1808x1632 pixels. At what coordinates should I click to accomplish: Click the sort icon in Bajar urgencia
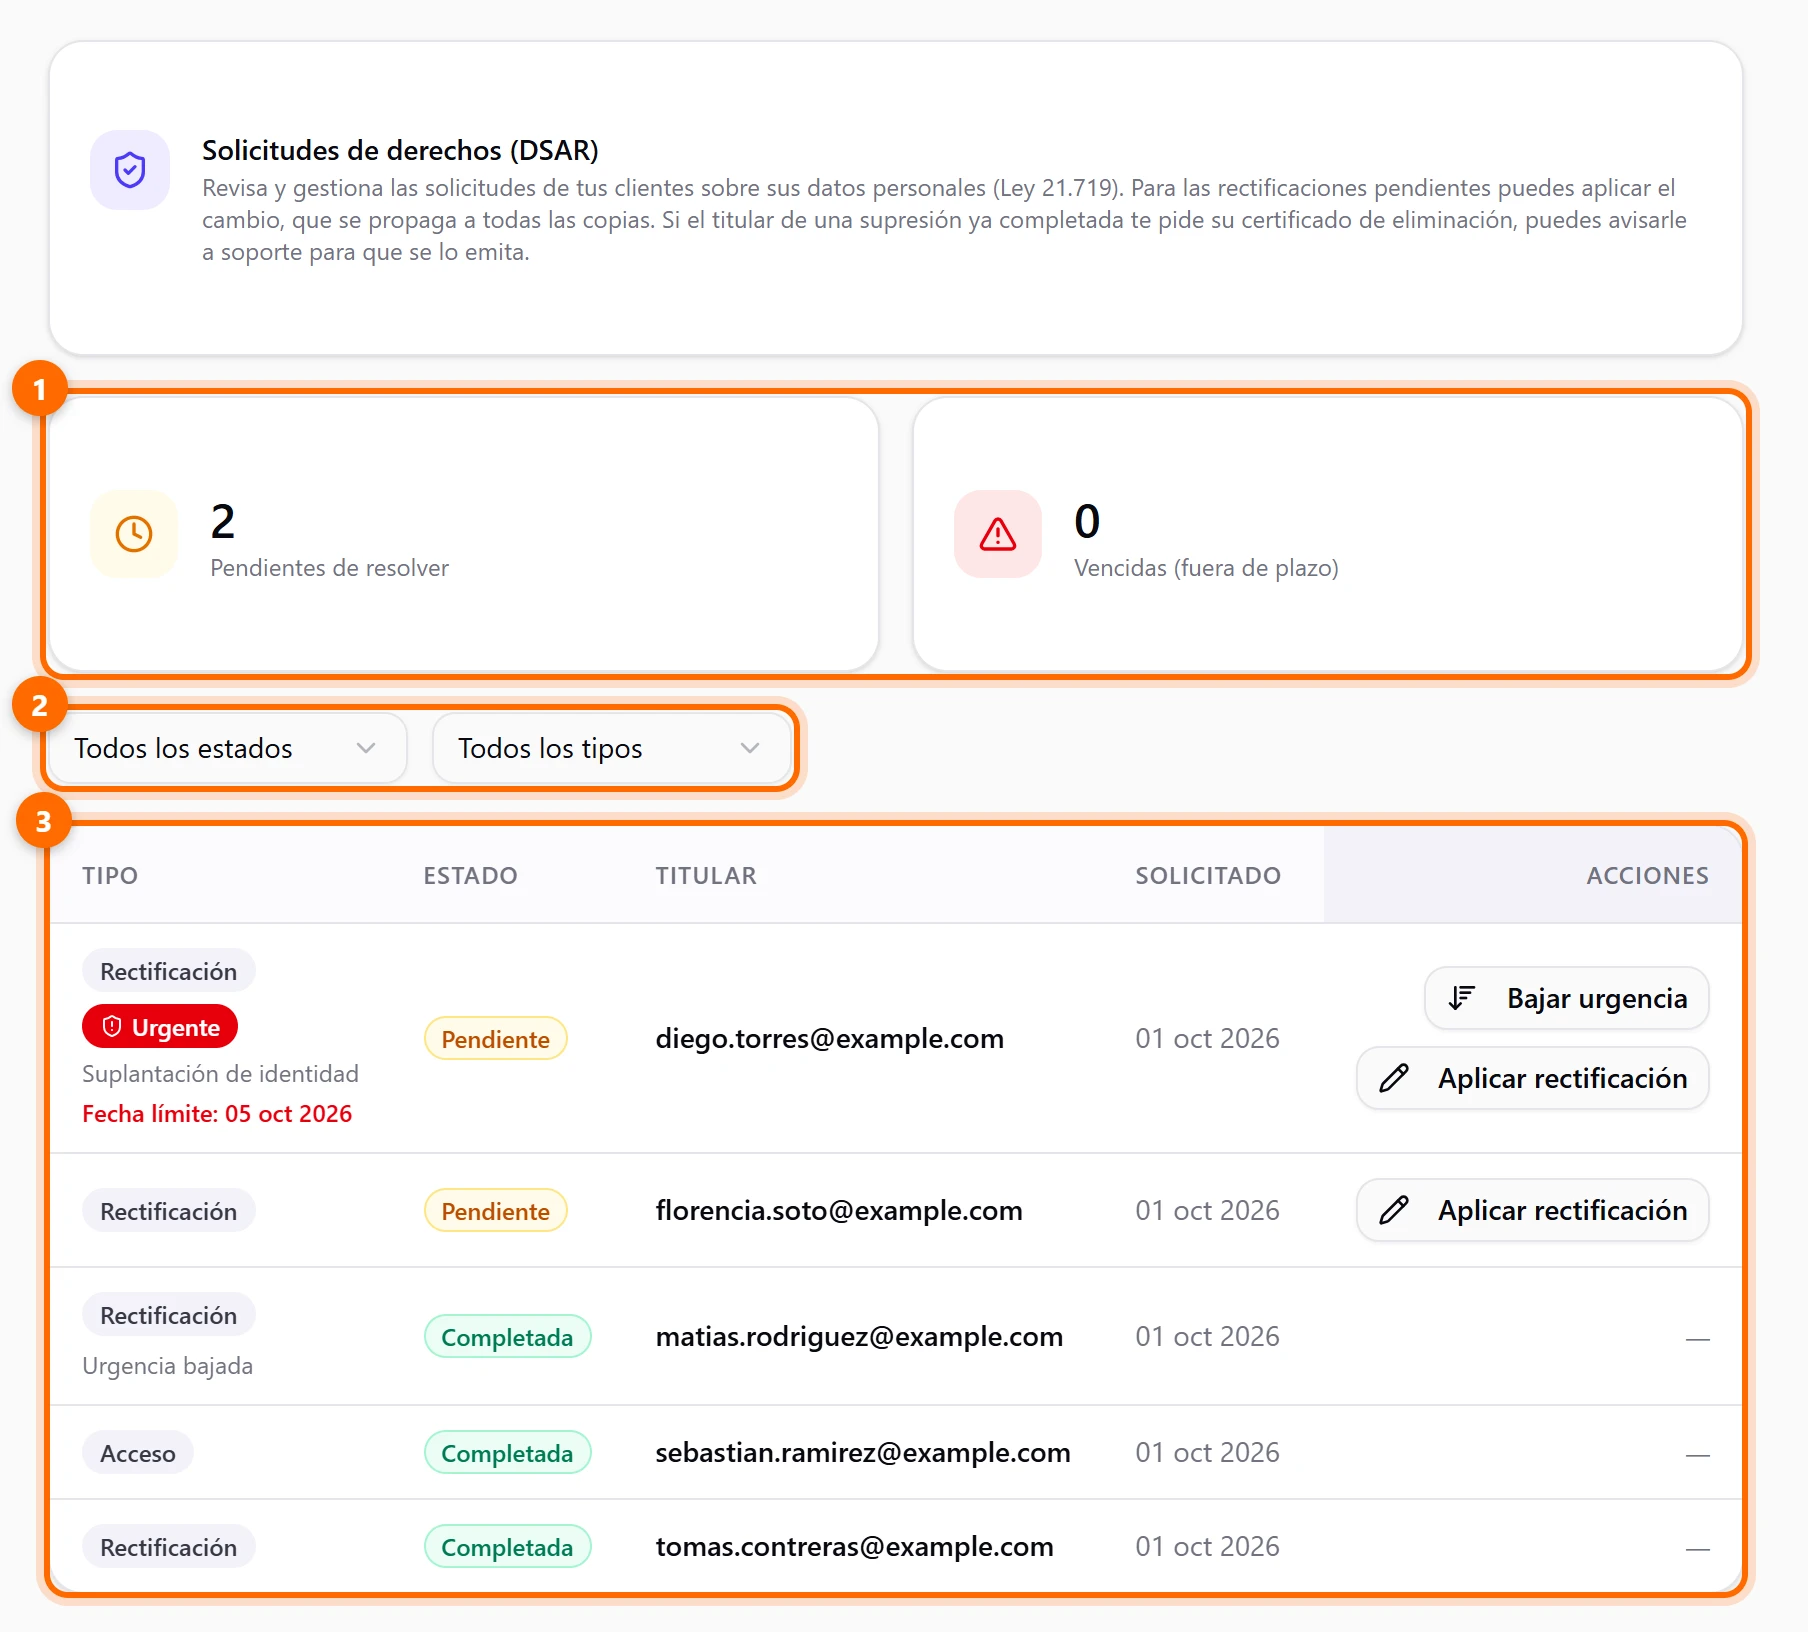point(1462,997)
